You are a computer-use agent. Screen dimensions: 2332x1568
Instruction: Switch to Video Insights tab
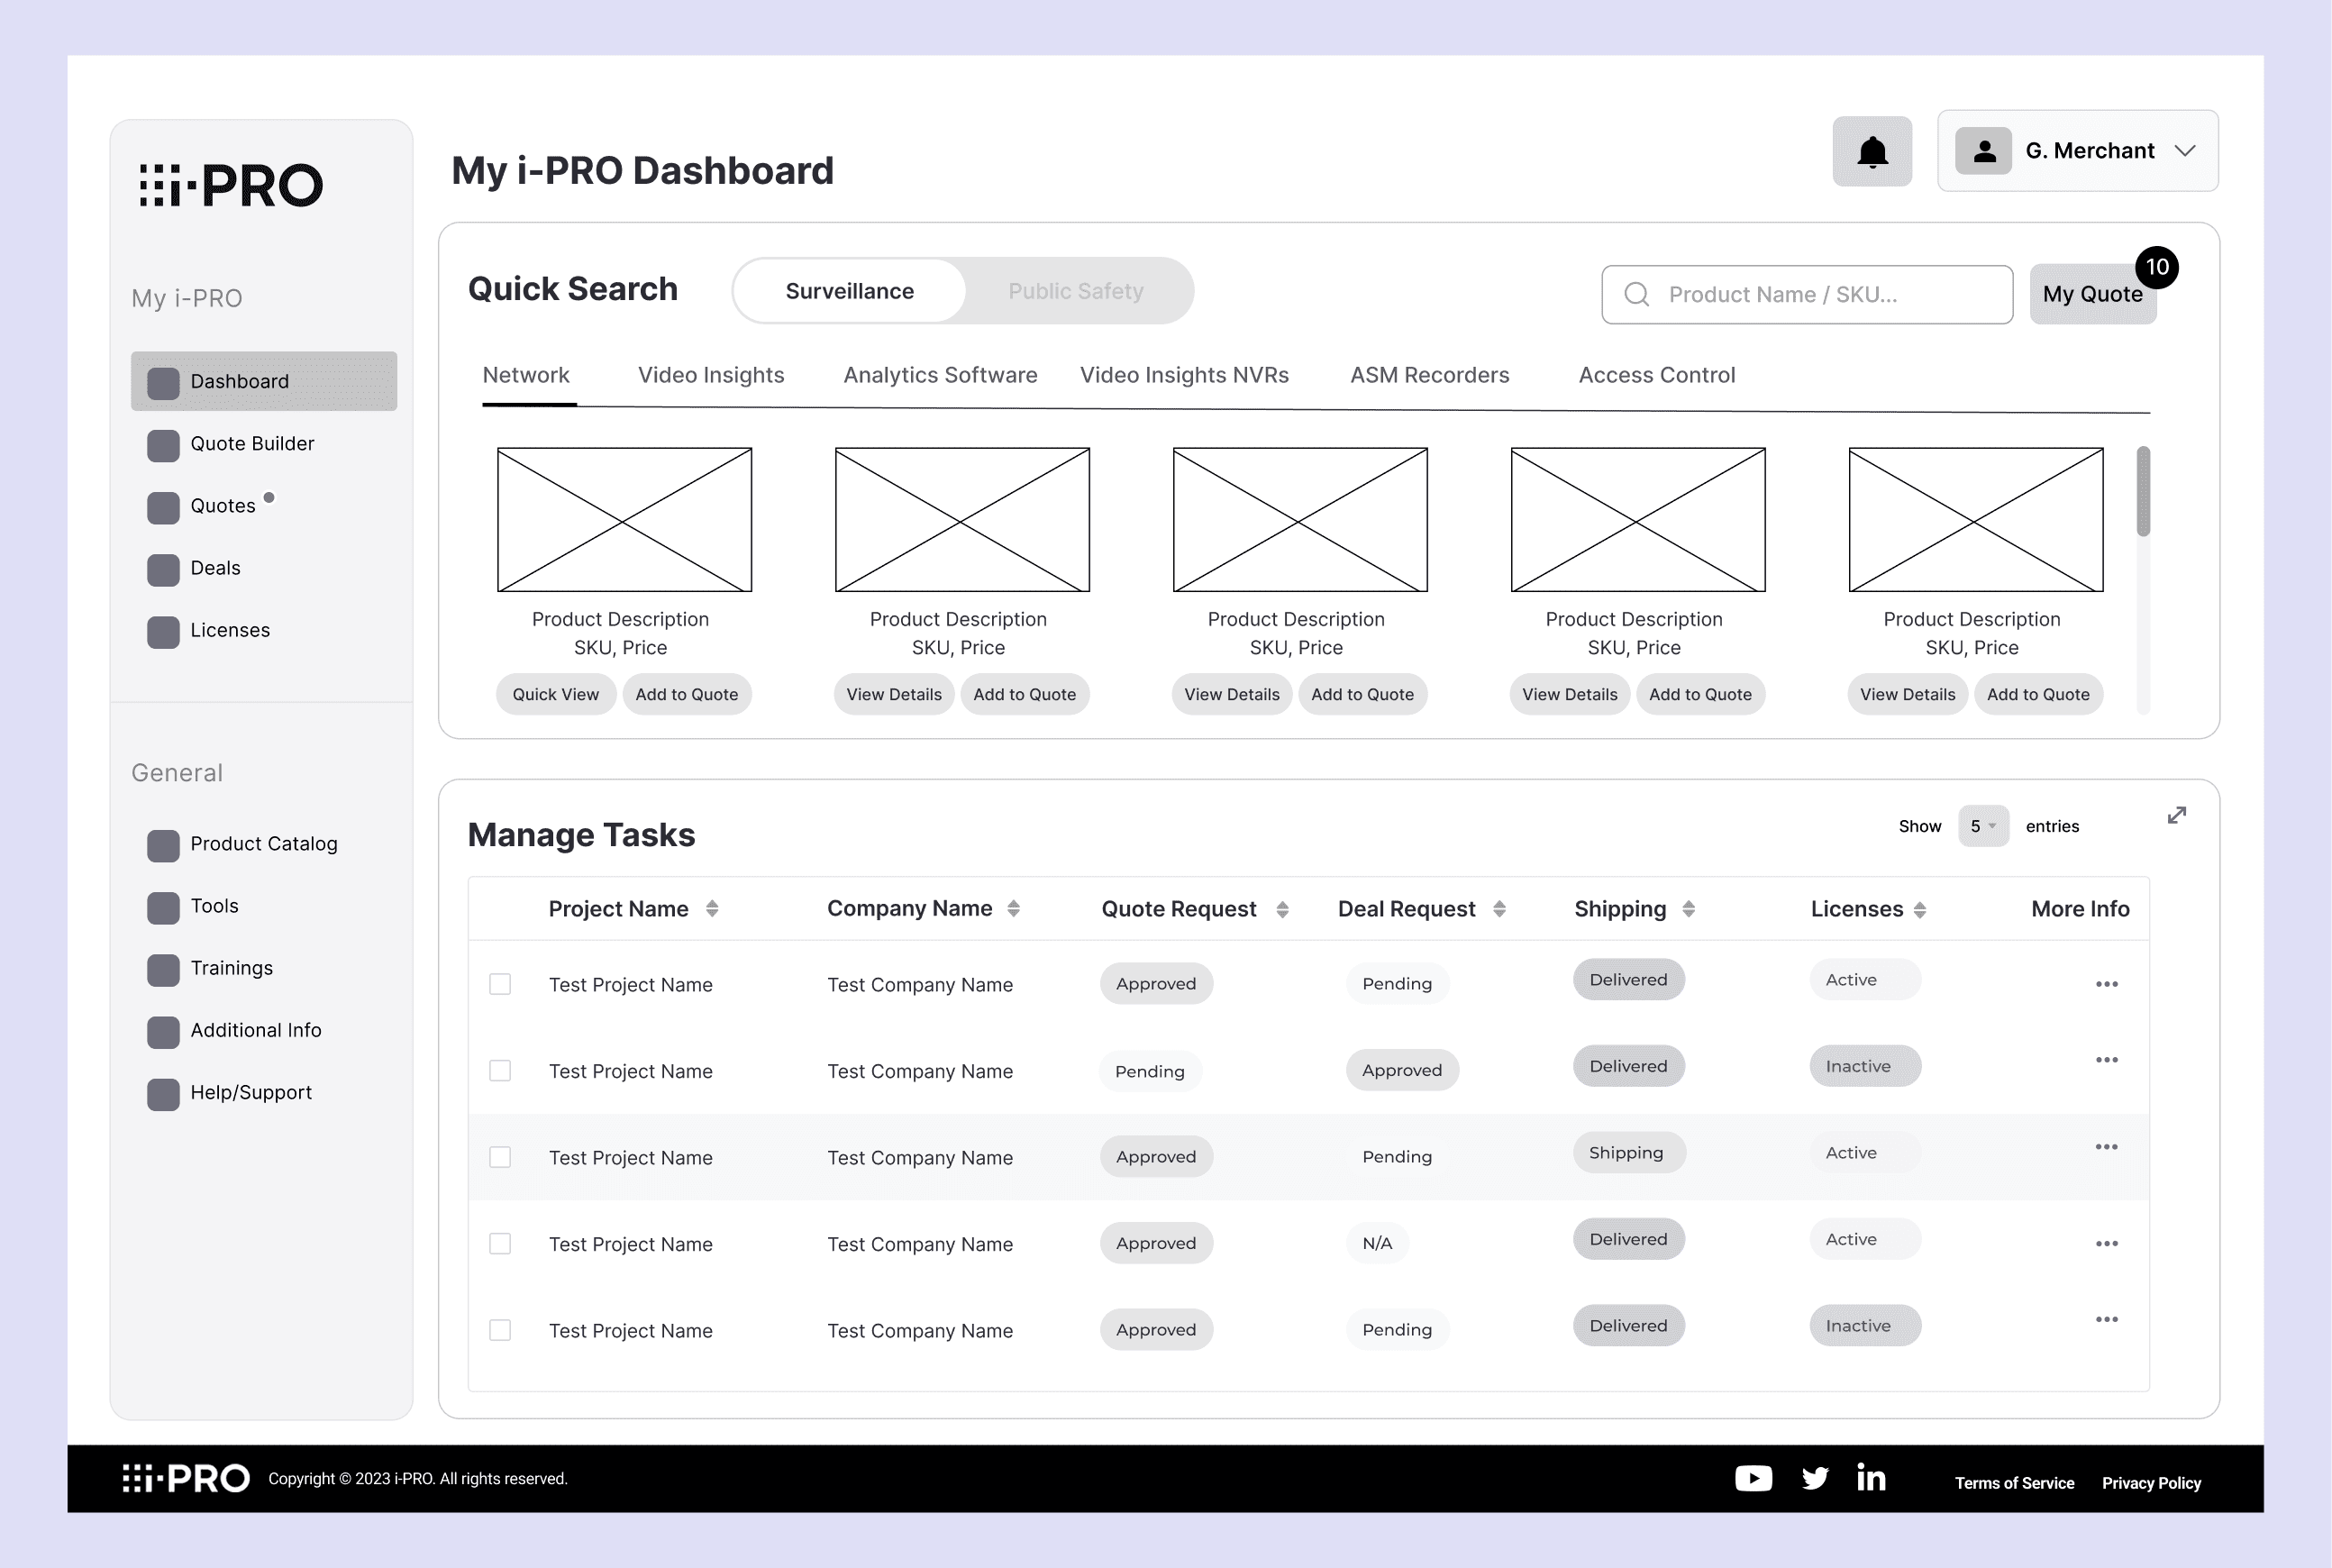(x=710, y=375)
